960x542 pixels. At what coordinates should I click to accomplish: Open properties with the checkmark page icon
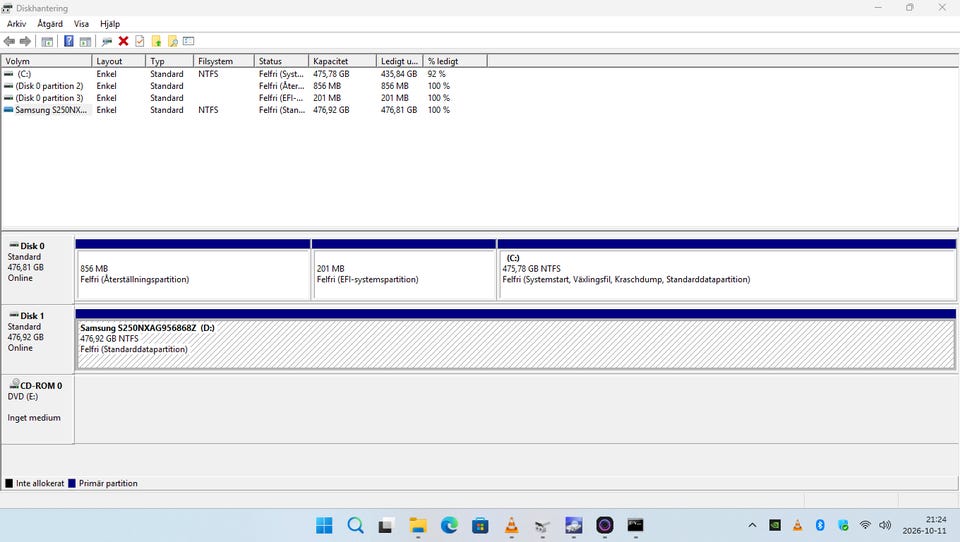click(140, 41)
